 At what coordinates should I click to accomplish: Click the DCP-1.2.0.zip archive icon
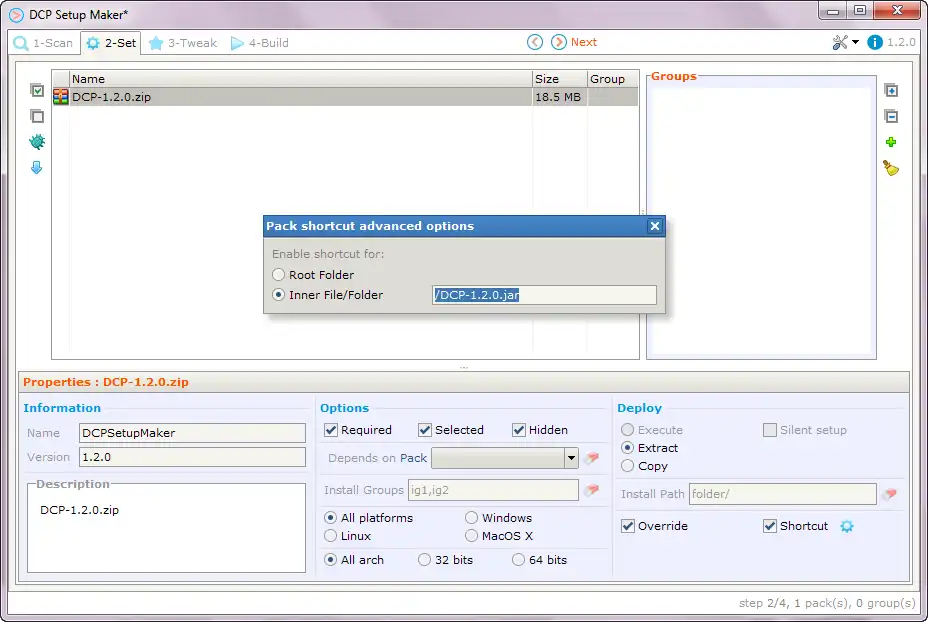coord(60,96)
